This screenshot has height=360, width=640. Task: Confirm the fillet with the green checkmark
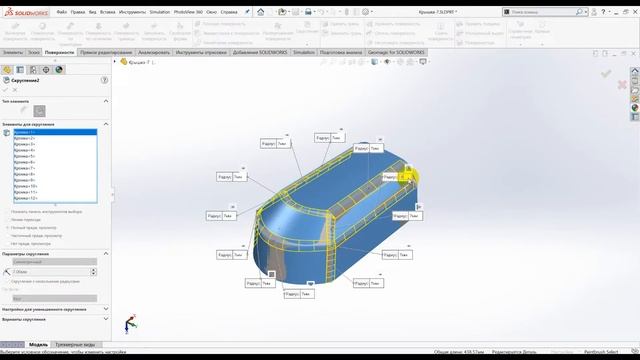tap(5, 90)
